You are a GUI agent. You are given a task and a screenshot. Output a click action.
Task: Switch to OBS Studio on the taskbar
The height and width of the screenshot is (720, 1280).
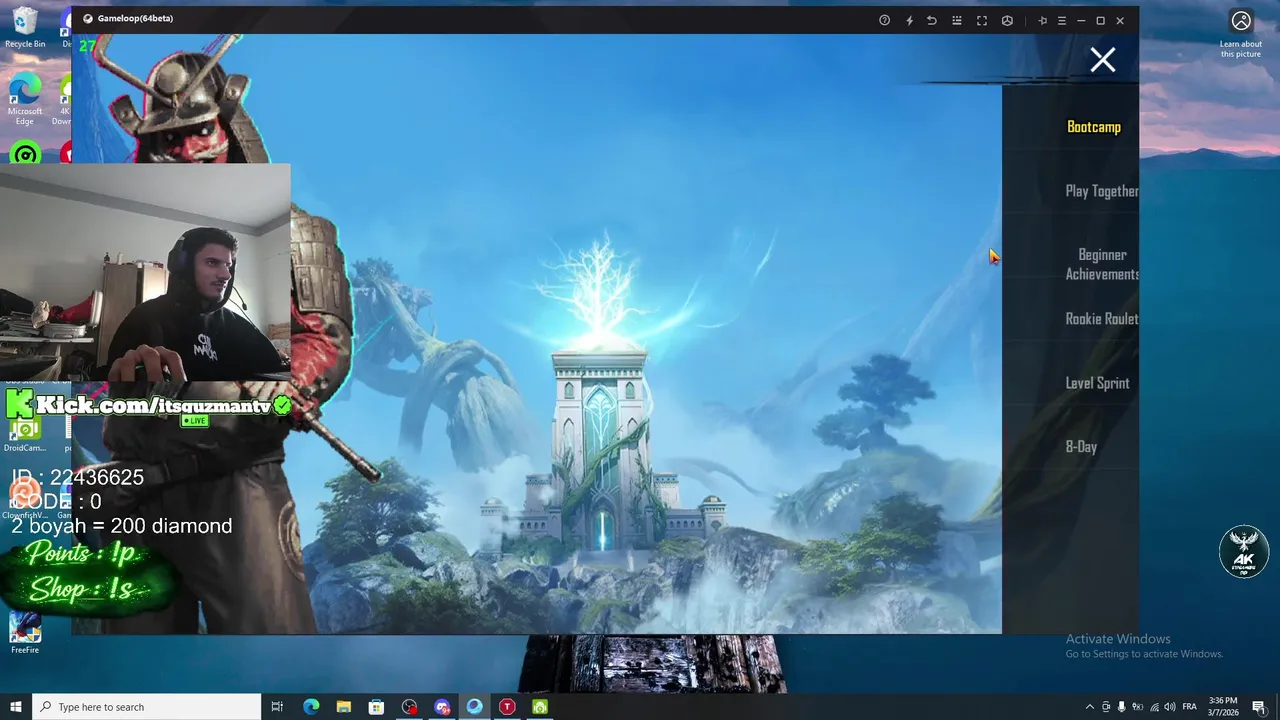(409, 707)
